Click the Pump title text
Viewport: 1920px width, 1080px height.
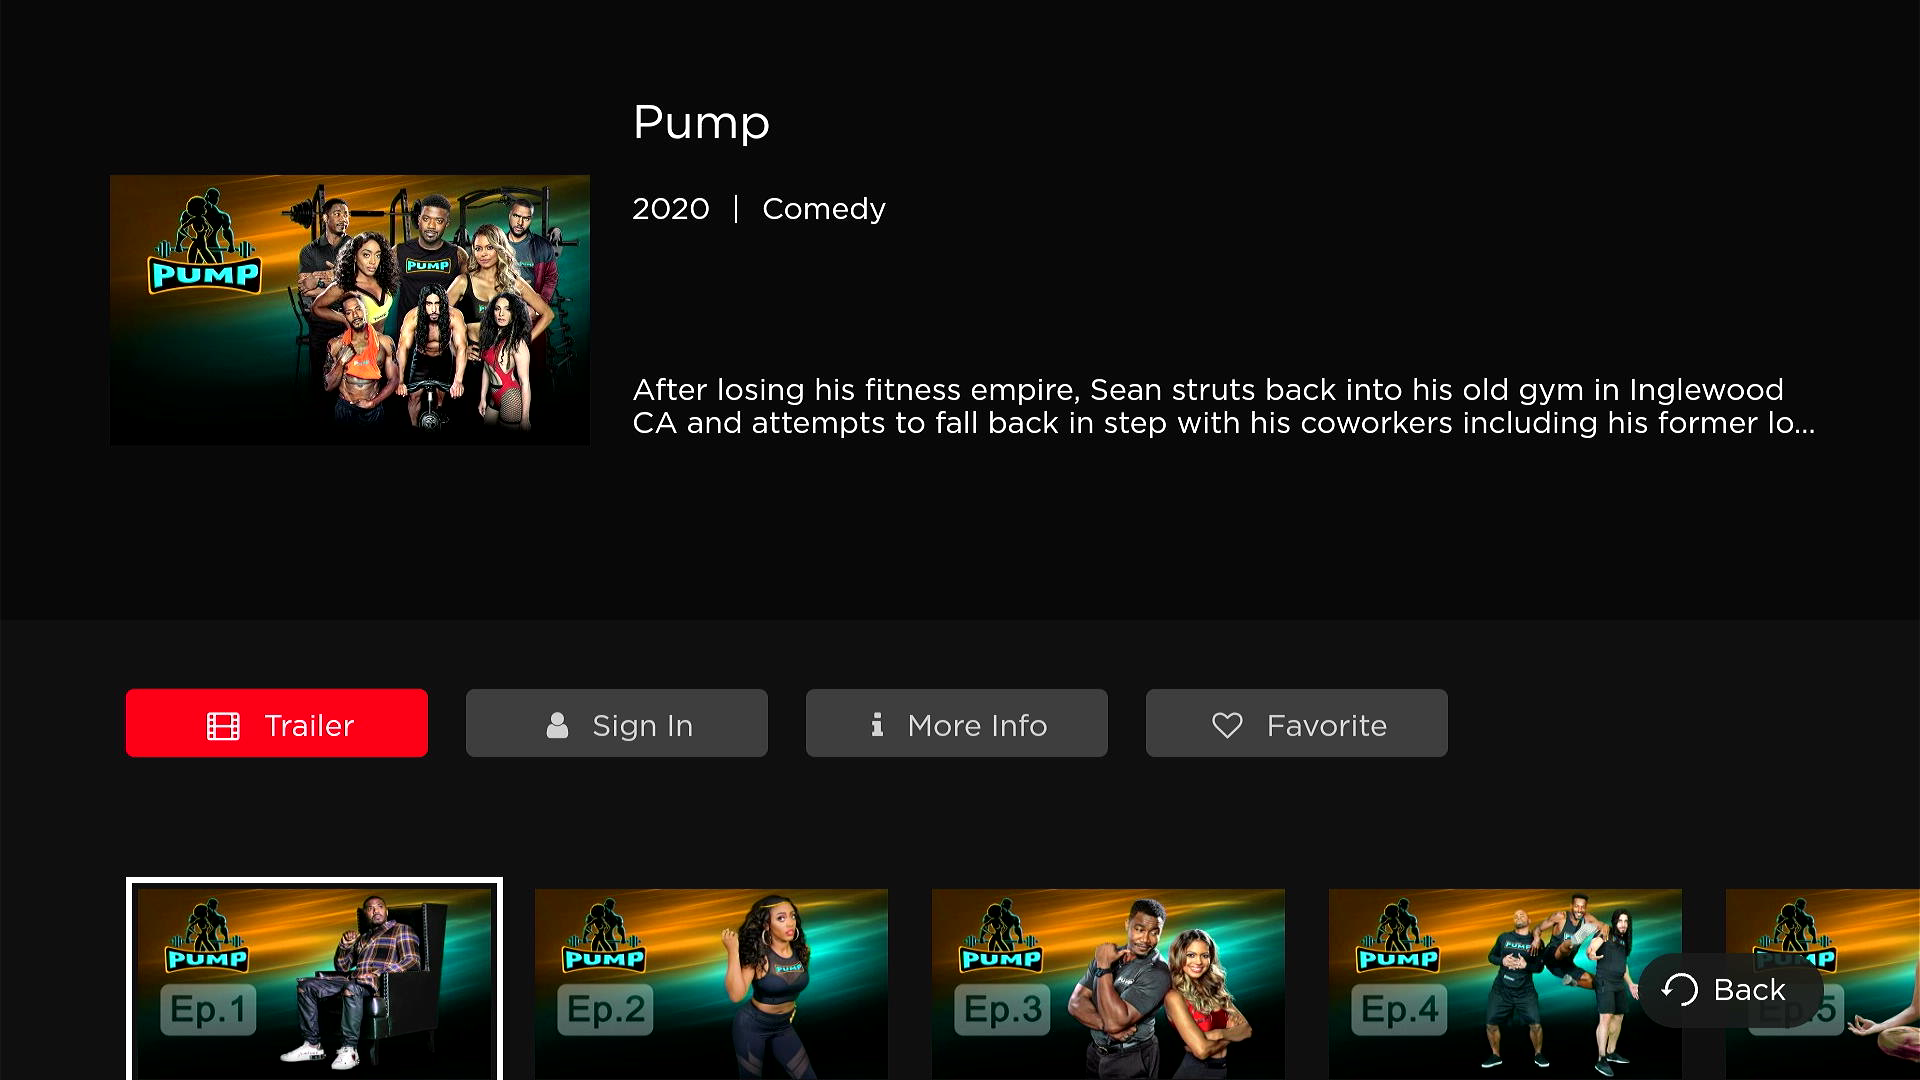coord(701,123)
